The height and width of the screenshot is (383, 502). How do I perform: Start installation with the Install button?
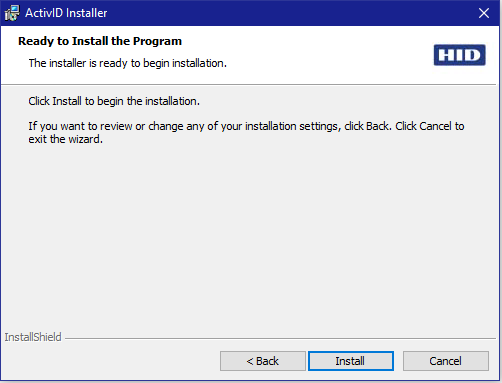click(351, 361)
